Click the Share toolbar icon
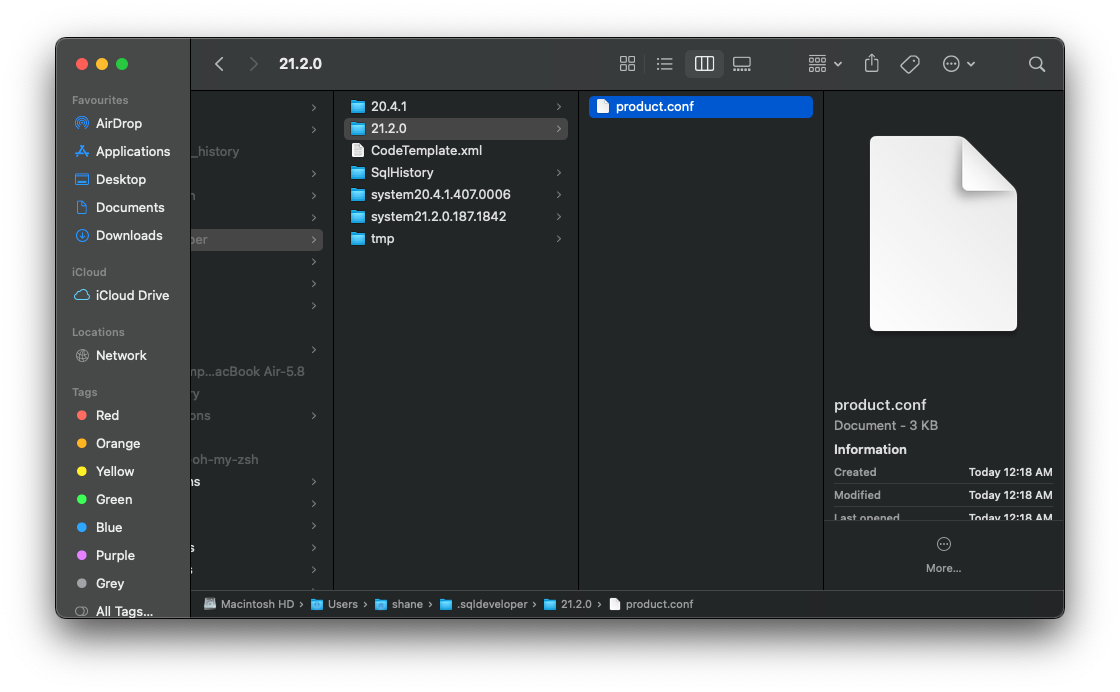Viewport: 1120px width, 692px height. tap(871, 64)
